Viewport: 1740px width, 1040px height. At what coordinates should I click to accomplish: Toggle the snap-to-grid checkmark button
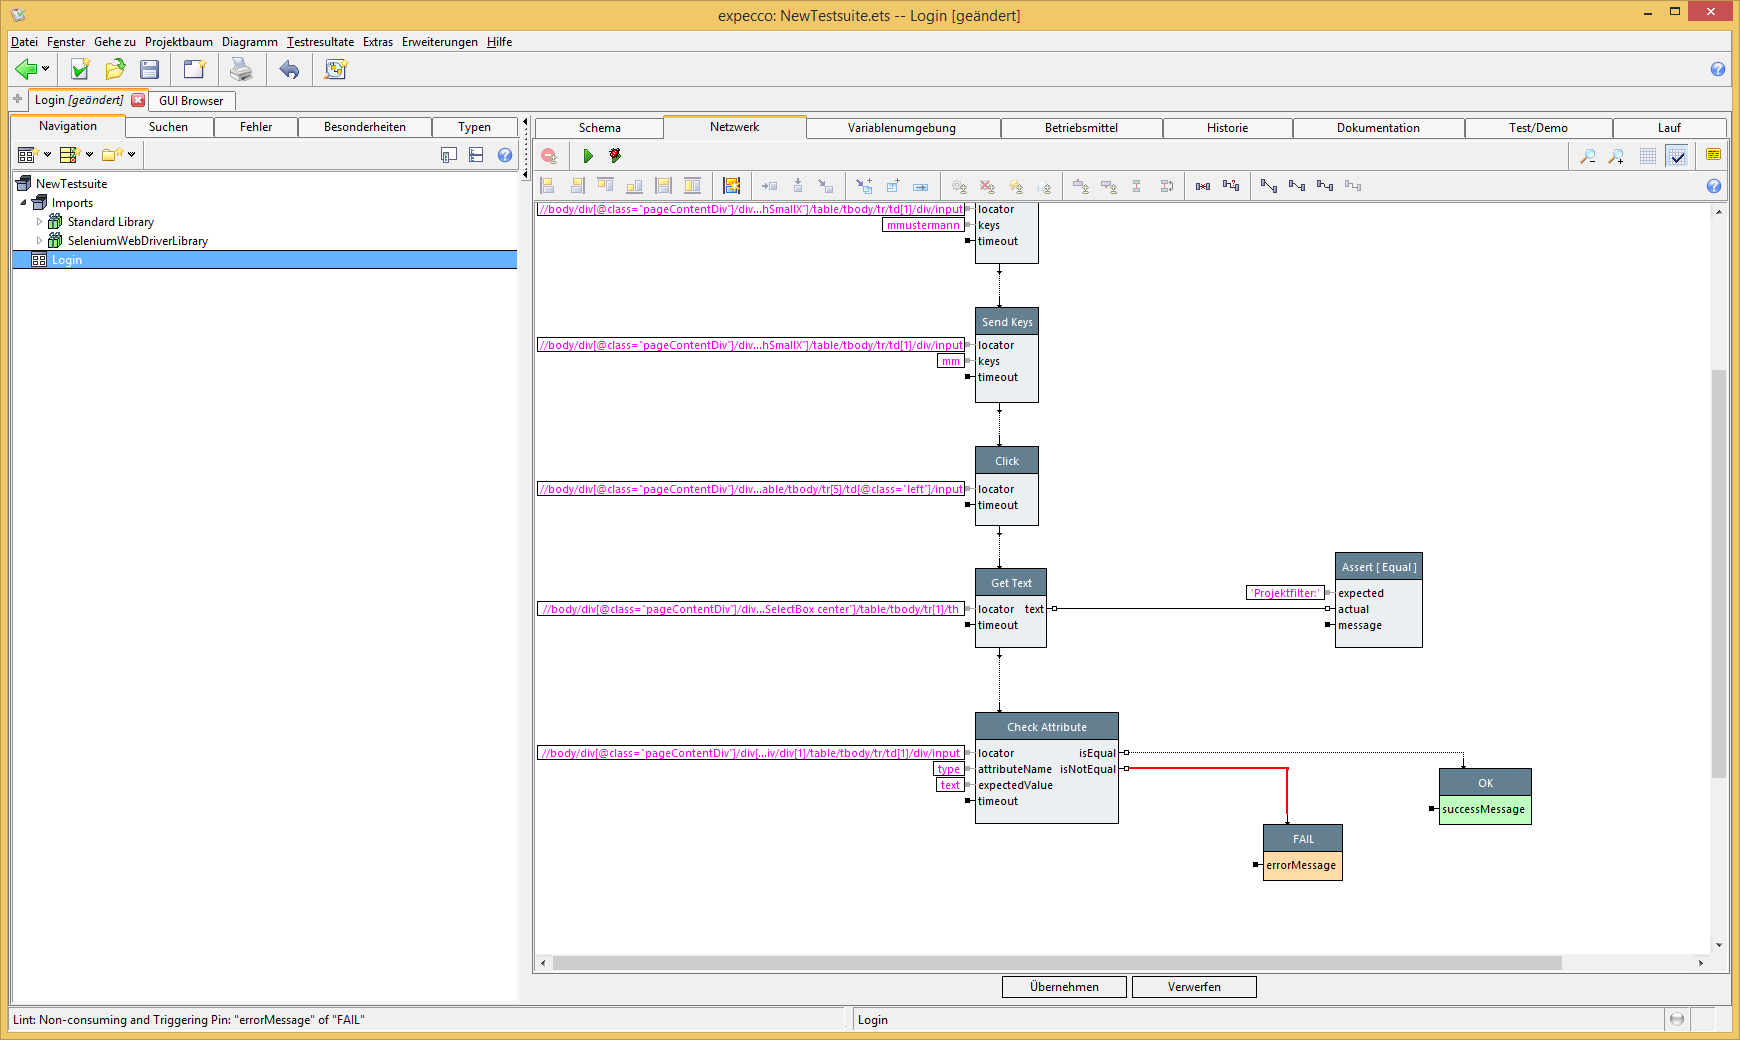1677,156
